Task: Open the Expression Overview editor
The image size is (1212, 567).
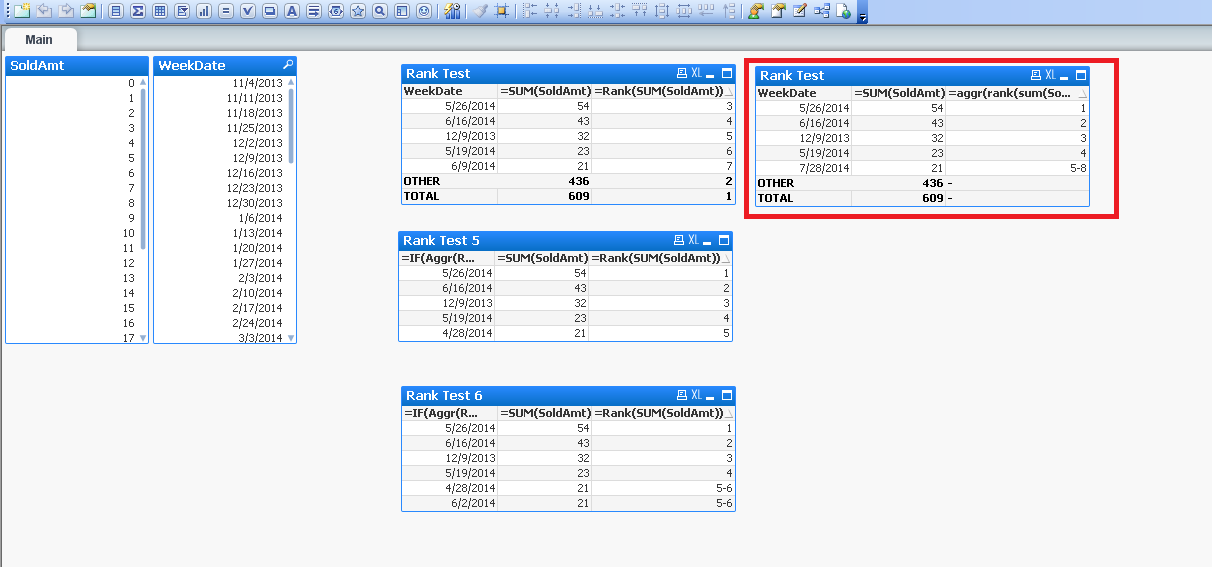Action: point(799,11)
